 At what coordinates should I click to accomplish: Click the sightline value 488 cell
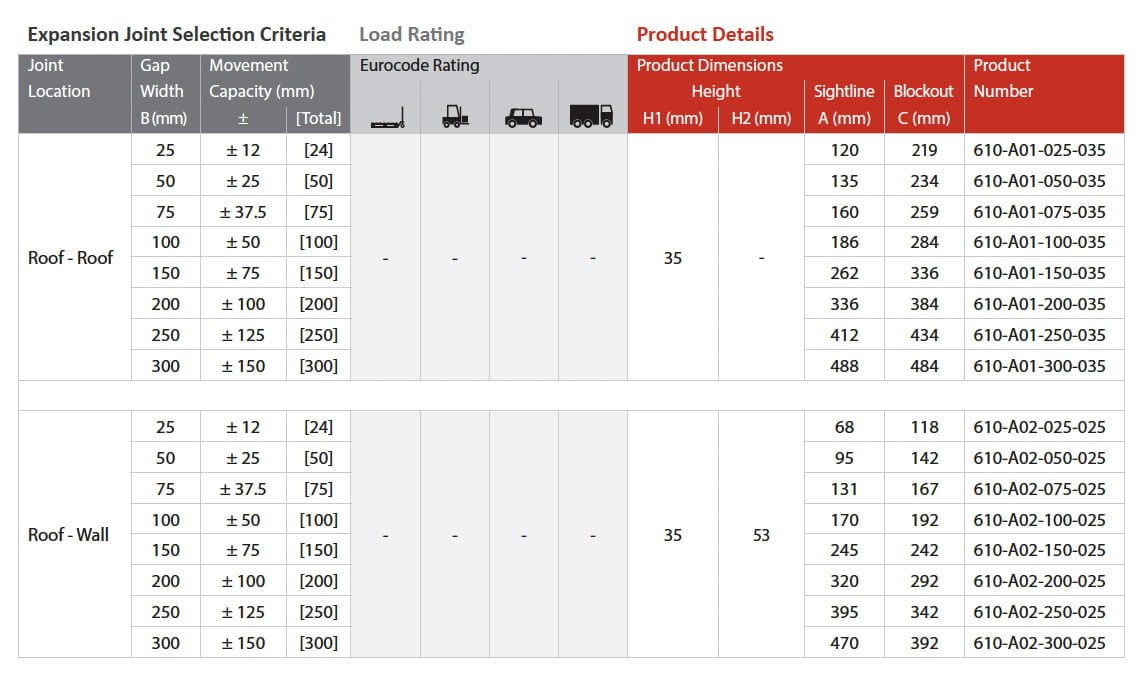click(x=844, y=366)
